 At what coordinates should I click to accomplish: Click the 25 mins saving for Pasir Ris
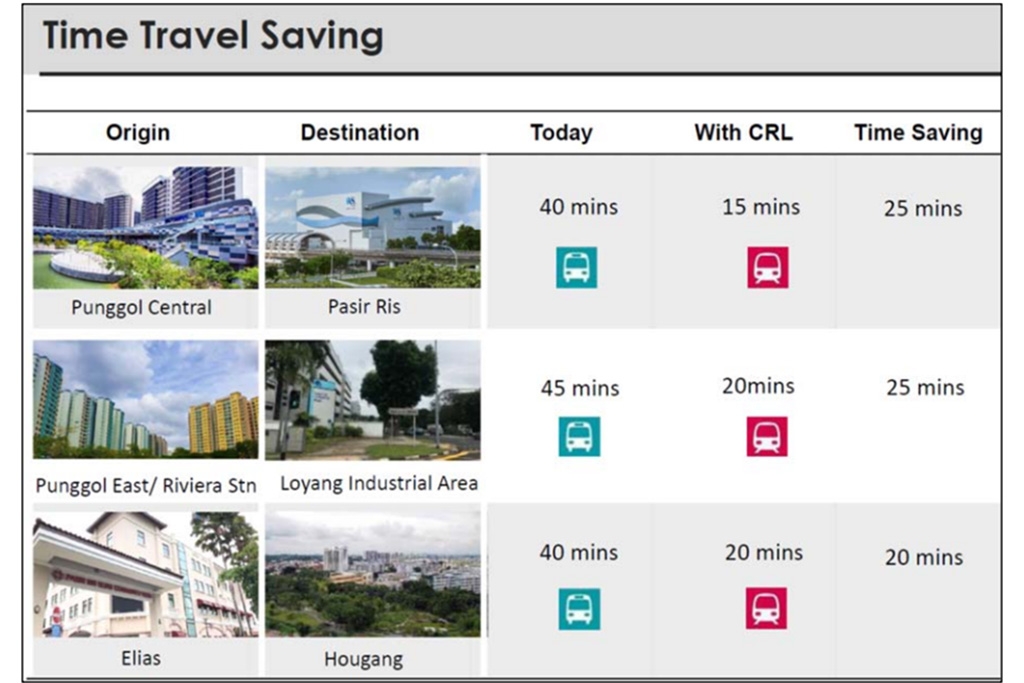tap(923, 208)
